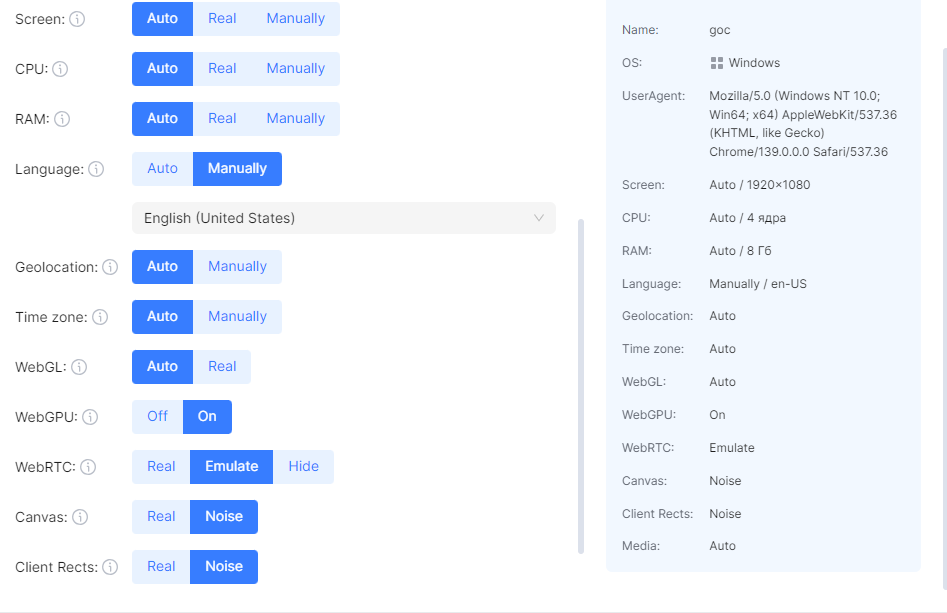Turn WebGPU off
This screenshot has width=947, height=613.
tap(158, 417)
